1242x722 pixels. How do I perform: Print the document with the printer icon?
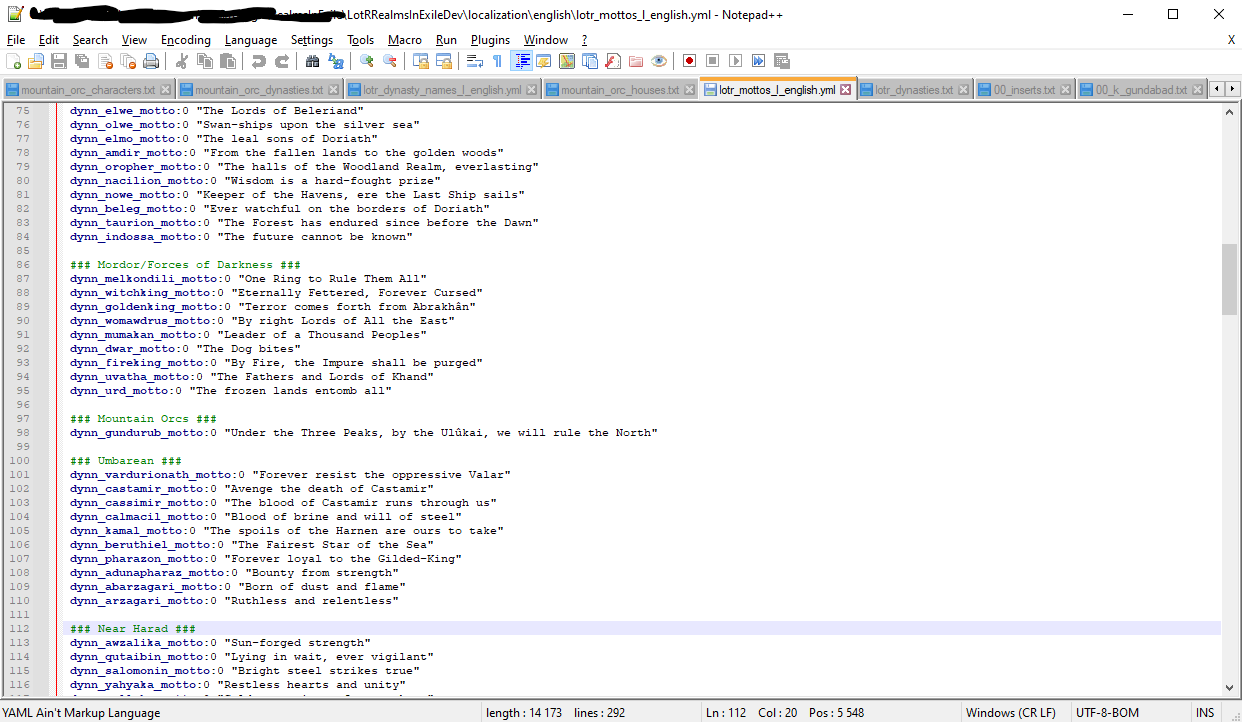151,61
